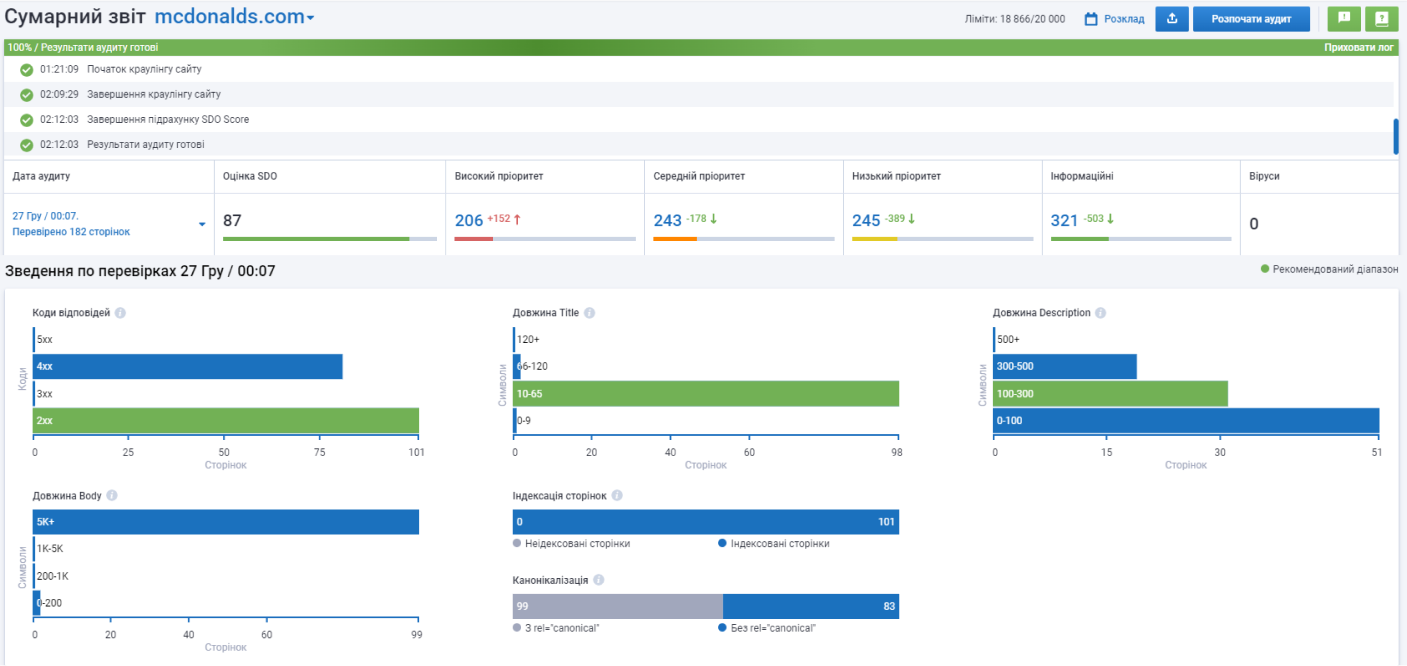Click the 1K-5K Body length label
This screenshot has height=666, width=1407.
pyautogui.click(x=50, y=549)
